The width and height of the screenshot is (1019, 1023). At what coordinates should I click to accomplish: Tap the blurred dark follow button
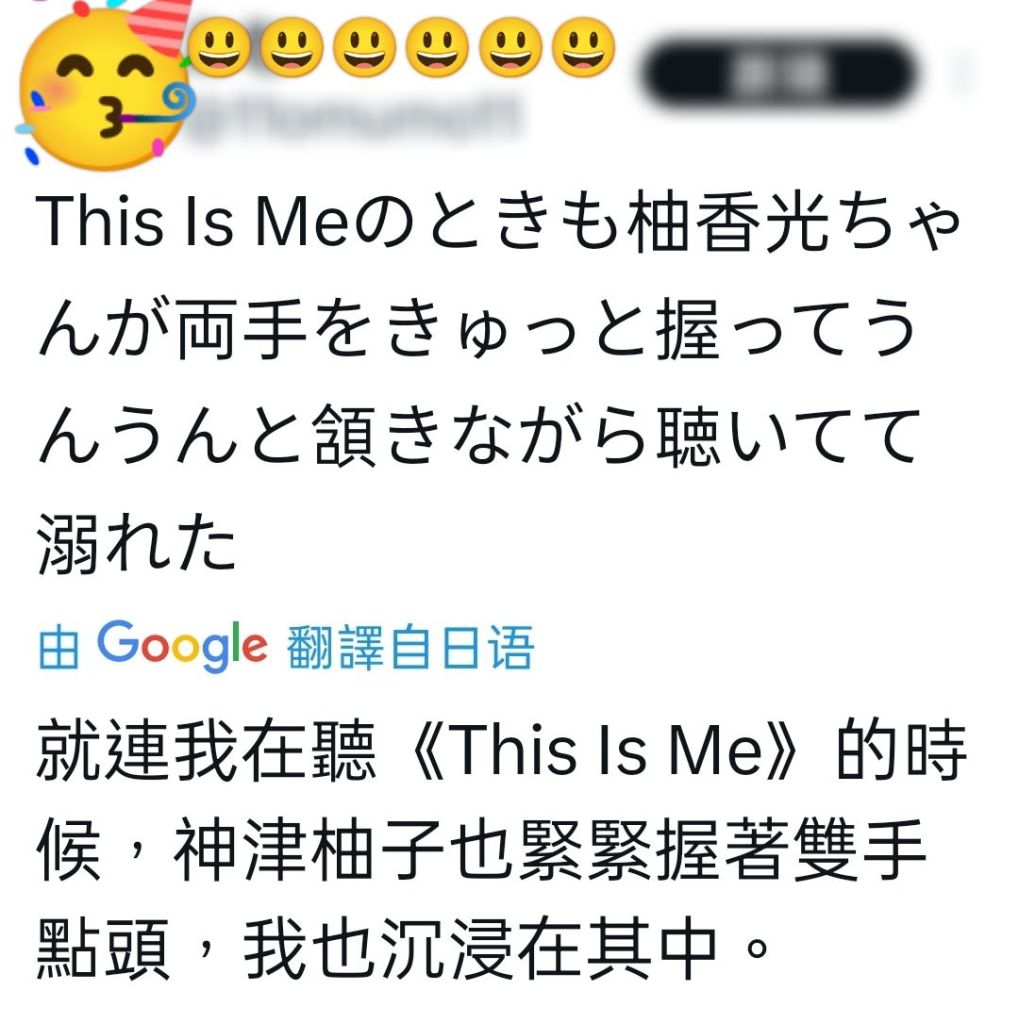[780, 73]
